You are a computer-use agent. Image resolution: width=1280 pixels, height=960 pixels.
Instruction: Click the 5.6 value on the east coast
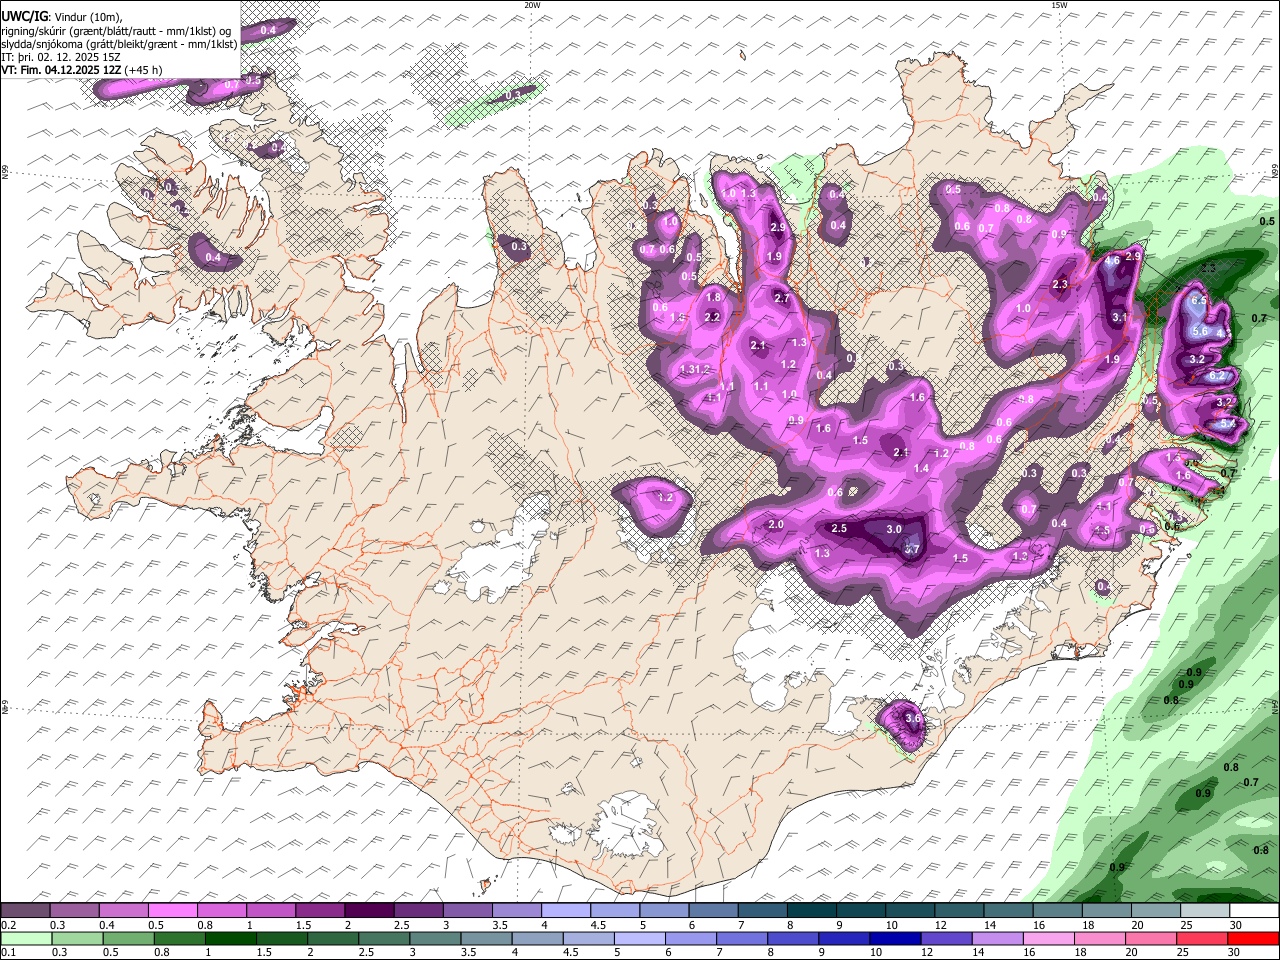point(1201,331)
